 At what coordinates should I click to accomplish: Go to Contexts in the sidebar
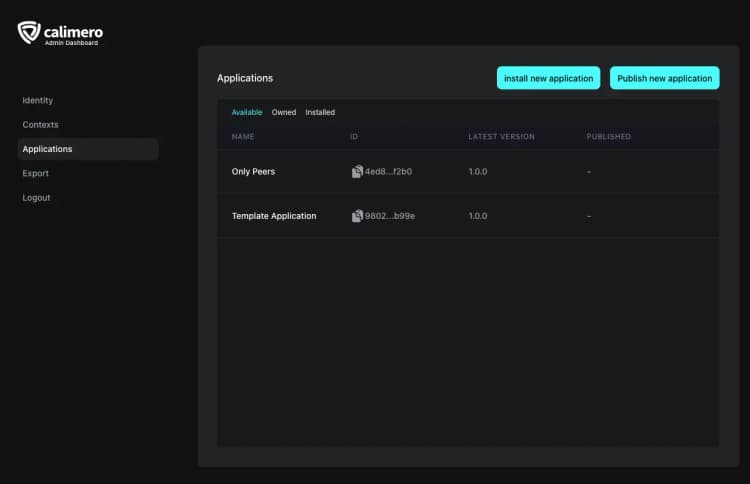tap(40, 125)
